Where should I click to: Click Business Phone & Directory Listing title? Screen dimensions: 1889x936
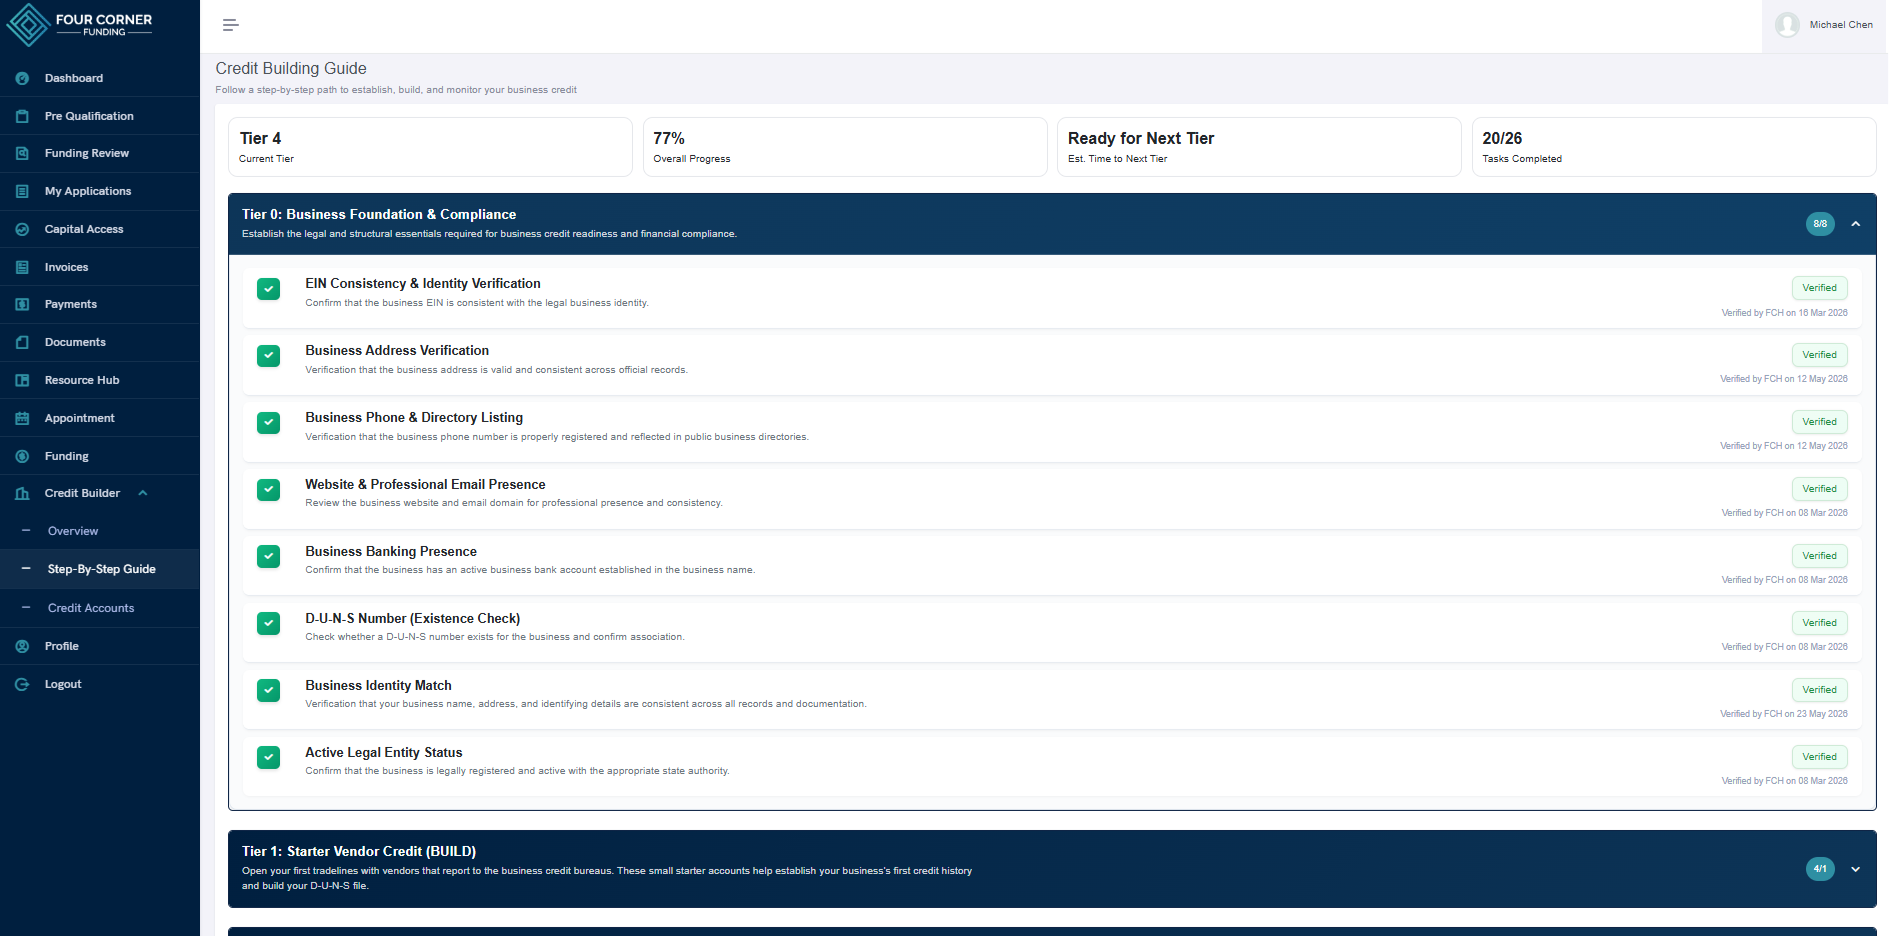414,417
